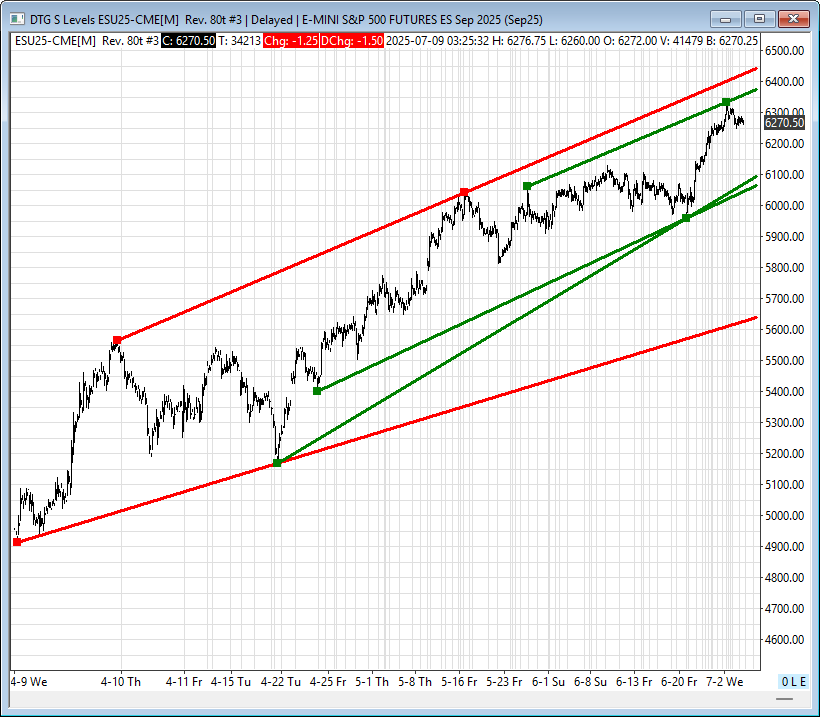Select red anchor point at 4-9 low
820x717 pixels.
point(17,542)
